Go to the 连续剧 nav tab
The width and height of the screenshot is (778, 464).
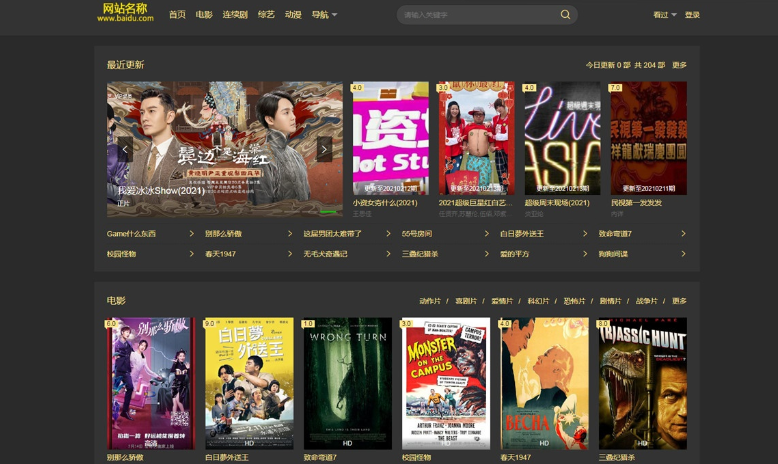[235, 15]
